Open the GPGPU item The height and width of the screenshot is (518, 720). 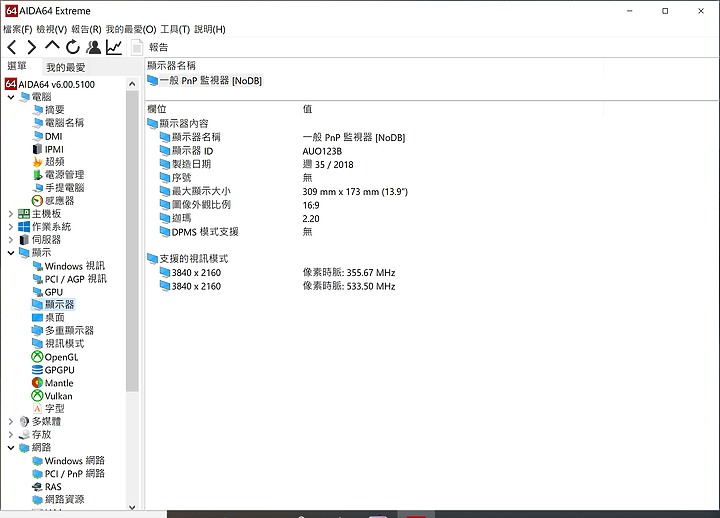pyautogui.click(x=53, y=370)
